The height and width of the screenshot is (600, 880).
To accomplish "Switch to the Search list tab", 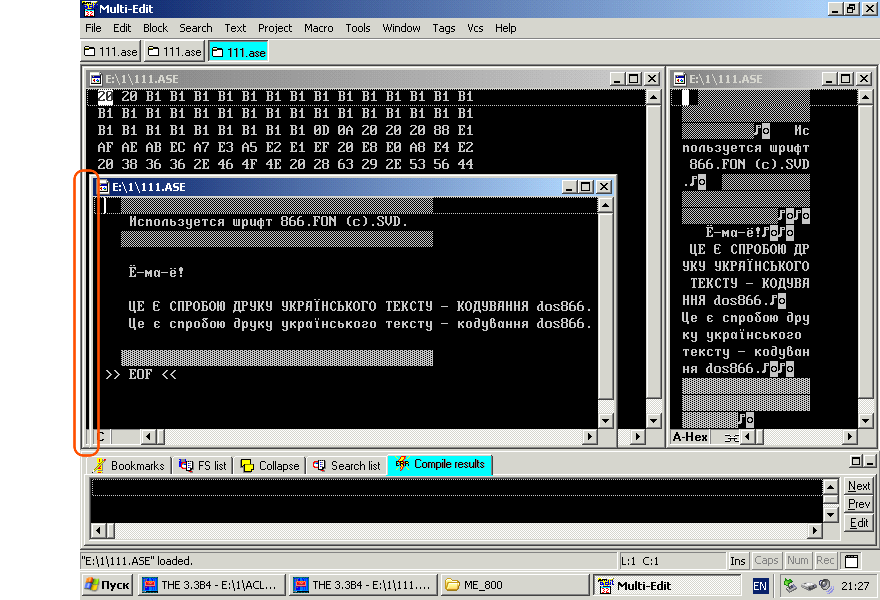I will pos(347,465).
